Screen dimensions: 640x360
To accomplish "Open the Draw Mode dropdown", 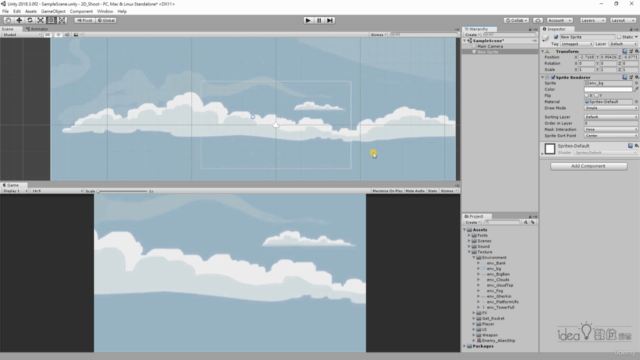I will point(611,108).
